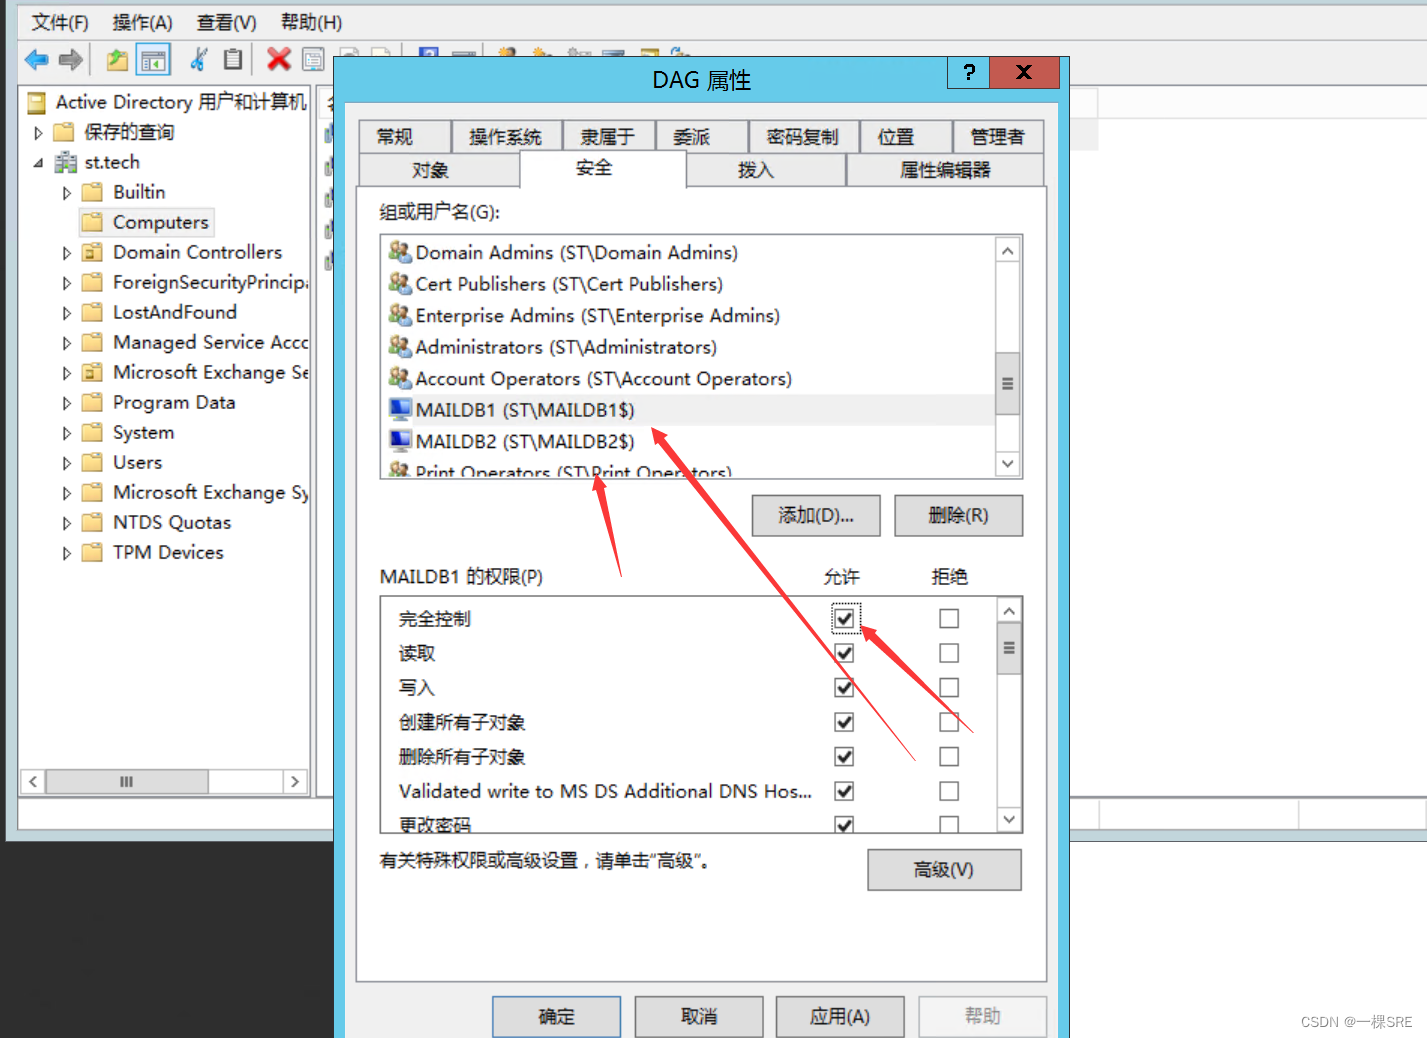Click the Builtin folder icon
Viewport: 1427px width, 1038px height.
pos(92,192)
